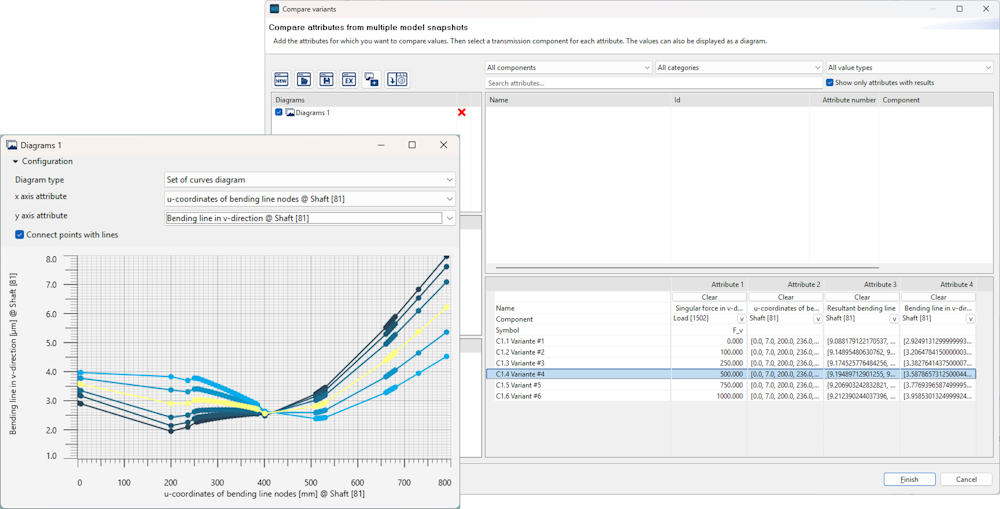Open the All components filter dropdown
The height and width of the screenshot is (509, 1000).
568,68
